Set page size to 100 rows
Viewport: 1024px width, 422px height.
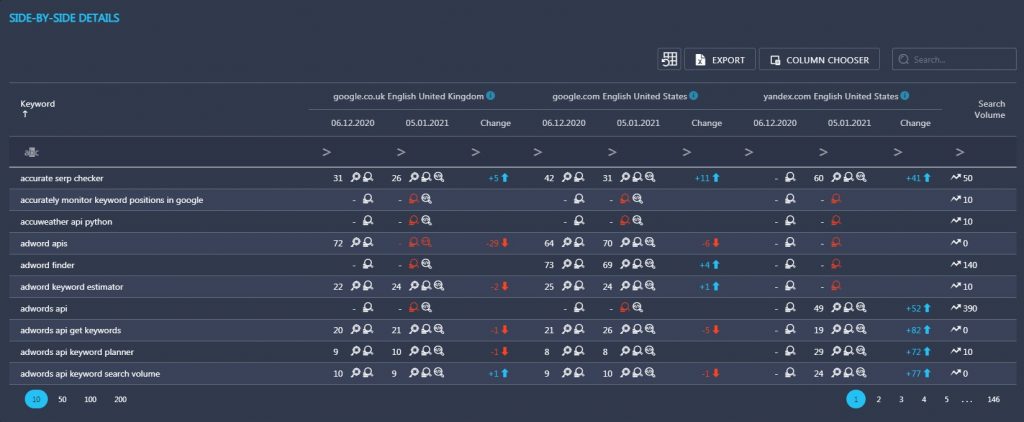click(90, 399)
